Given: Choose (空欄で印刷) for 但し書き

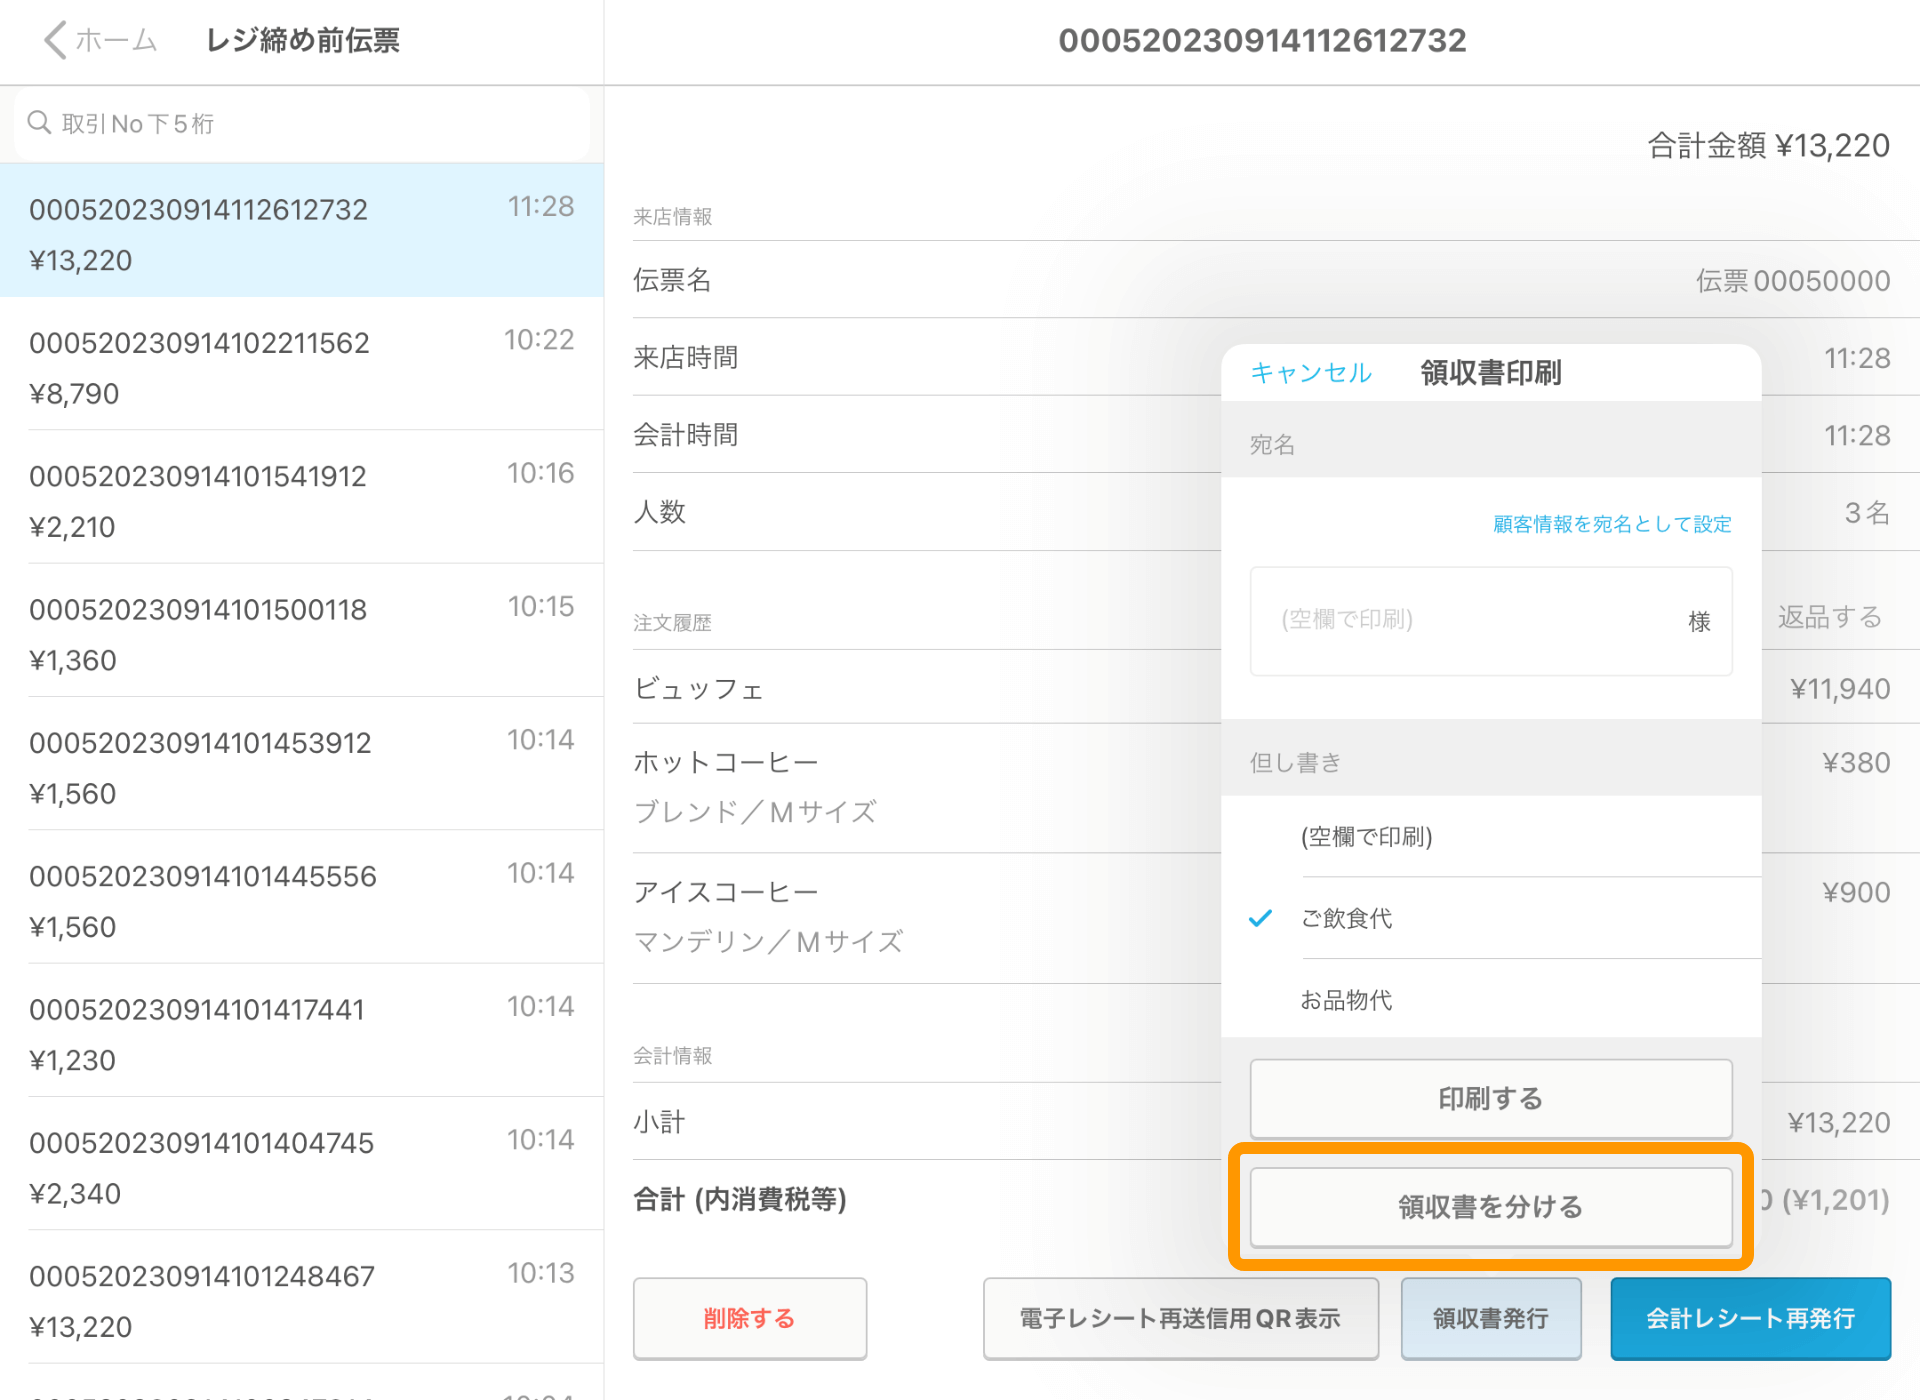Looking at the screenshot, I should (x=1491, y=837).
